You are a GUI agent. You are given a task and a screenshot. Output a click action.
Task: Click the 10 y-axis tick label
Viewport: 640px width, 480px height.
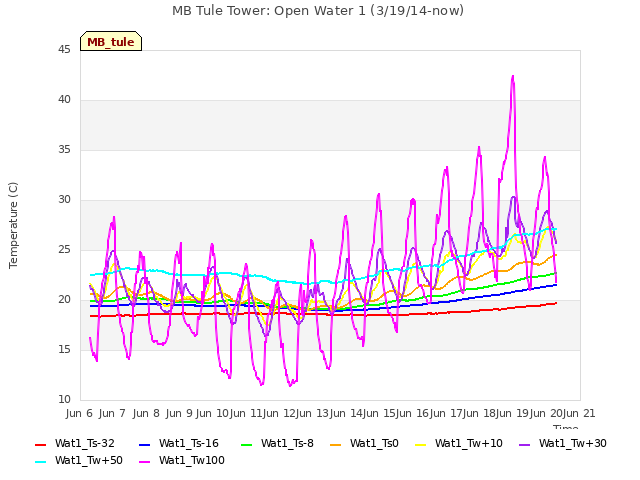click(x=64, y=400)
